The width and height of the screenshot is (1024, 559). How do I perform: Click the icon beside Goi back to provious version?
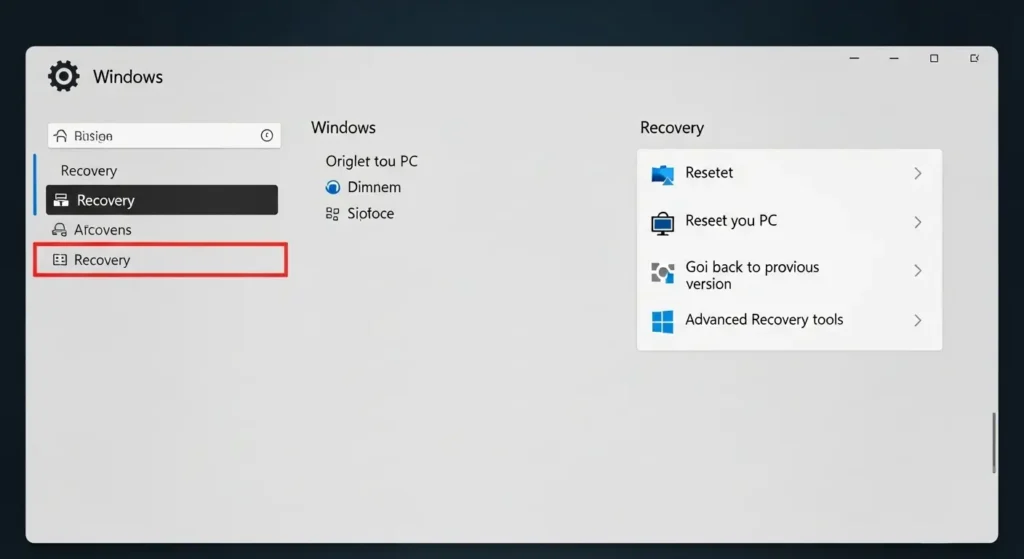click(x=662, y=273)
